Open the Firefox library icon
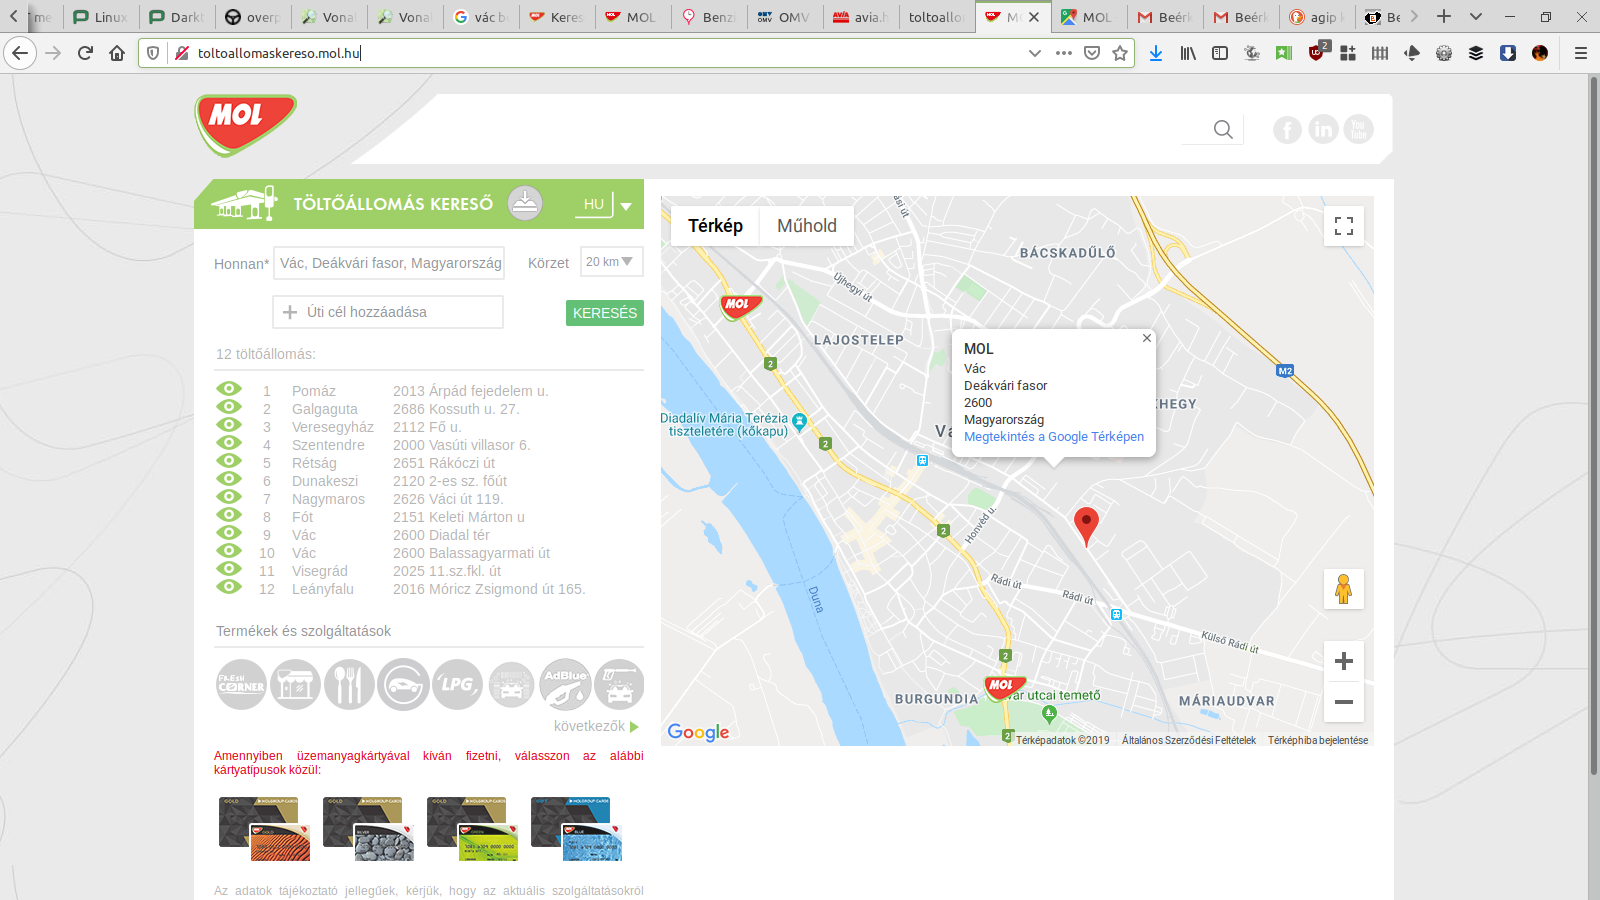The width and height of the screenshot is (1600, 900). 1188,53
